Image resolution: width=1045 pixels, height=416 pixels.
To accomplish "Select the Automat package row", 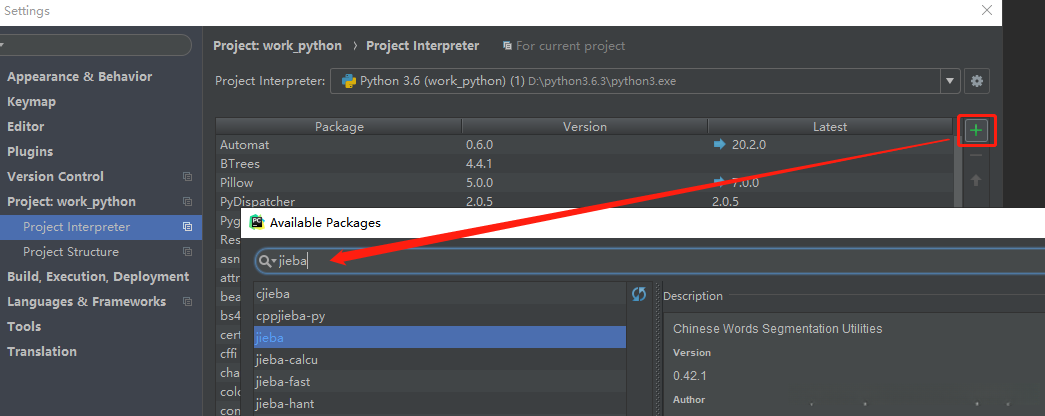I will coord(245,145).
